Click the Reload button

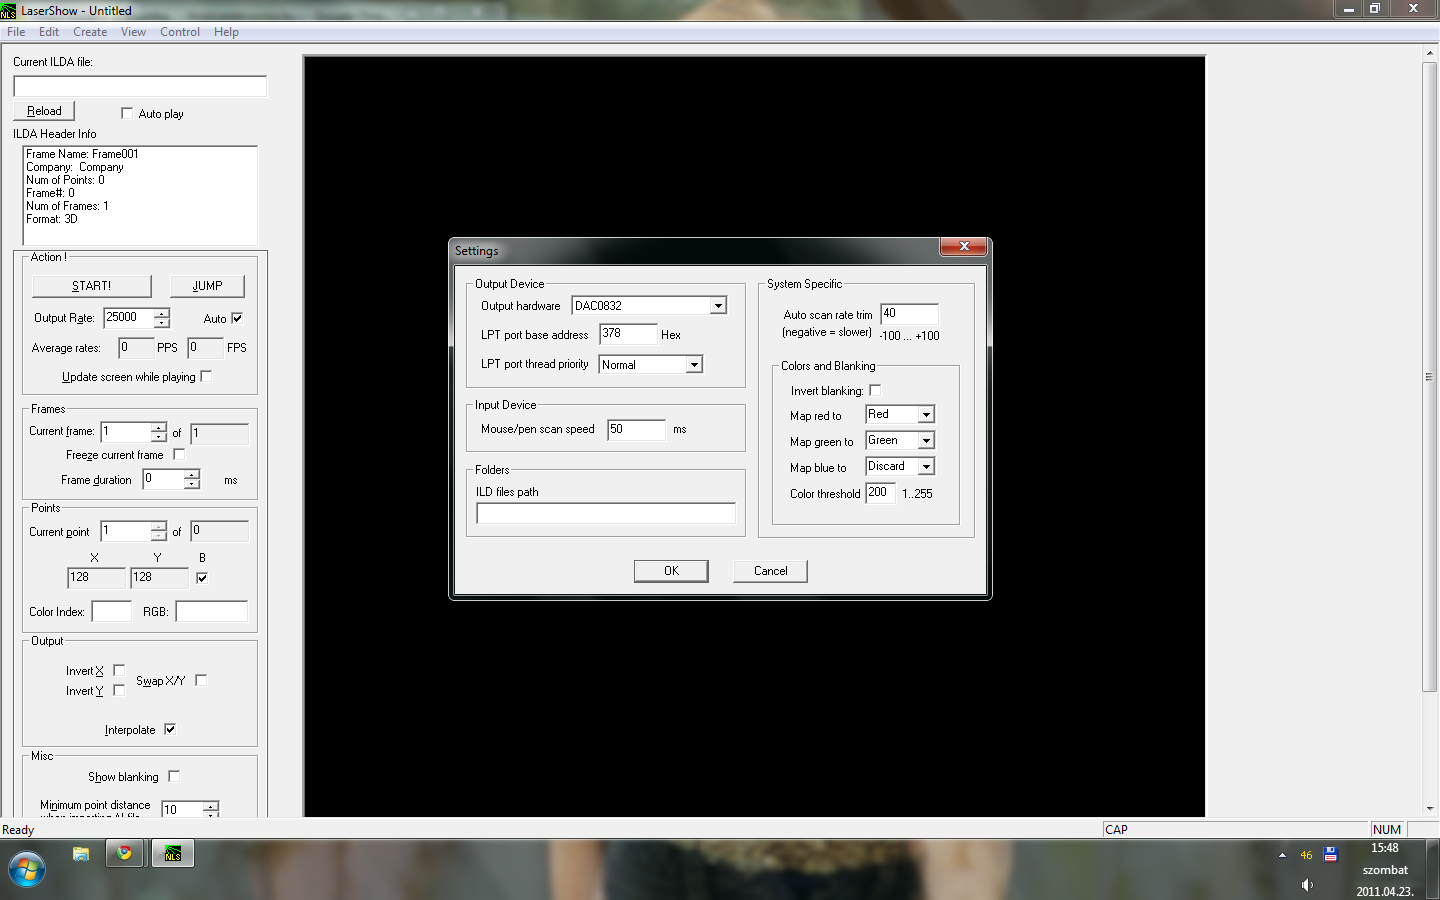pos(44,111)
